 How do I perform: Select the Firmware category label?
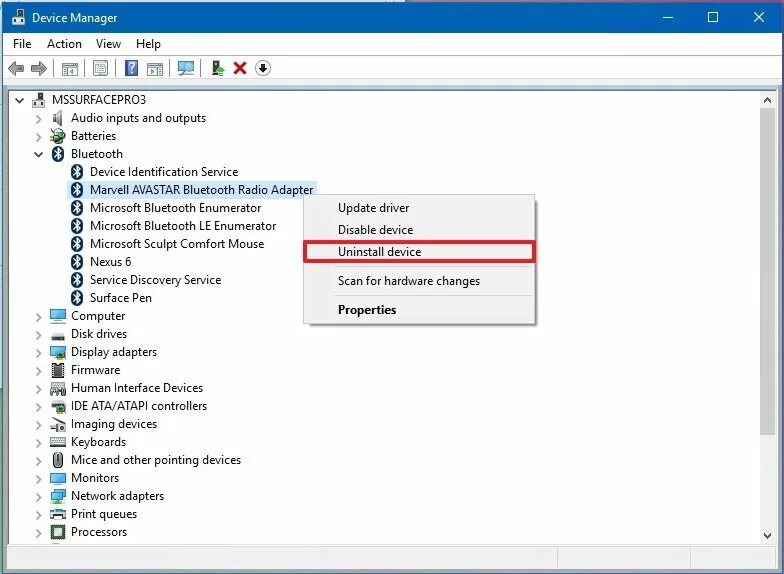click(x=96, y=370)
